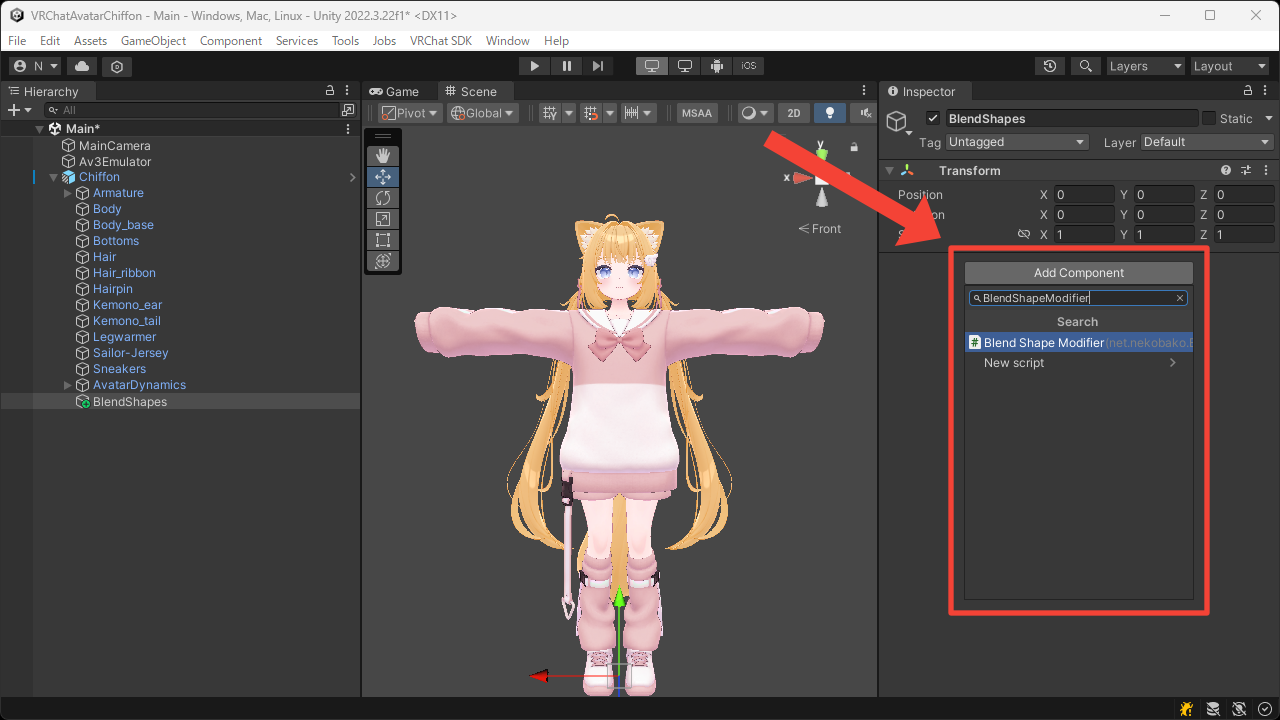1280x720 pixels.
Task: Toggle scene lighting bulb button
Action: 829,113
